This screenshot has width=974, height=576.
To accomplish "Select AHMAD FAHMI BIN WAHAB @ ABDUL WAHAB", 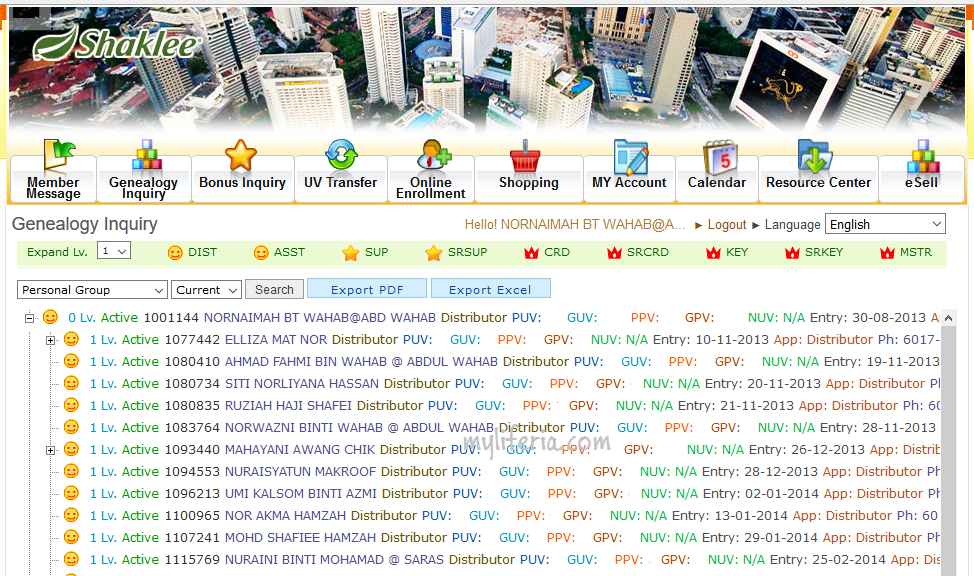I will (361, 362).
